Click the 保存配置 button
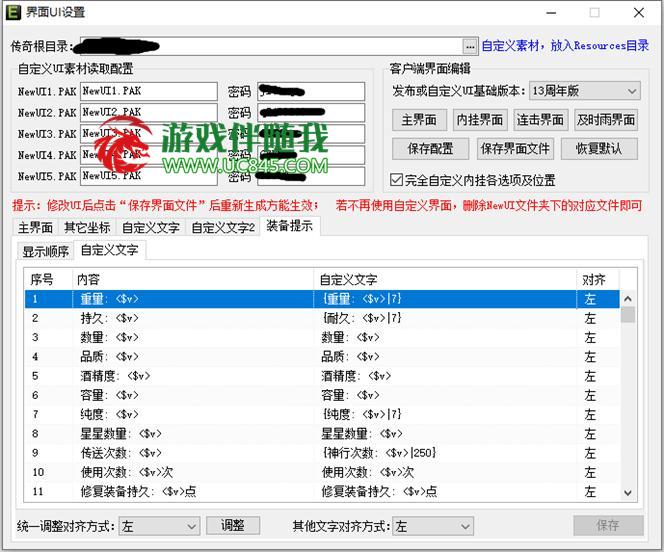The width and height of the screenshot is (664, 552). point(430,149)
